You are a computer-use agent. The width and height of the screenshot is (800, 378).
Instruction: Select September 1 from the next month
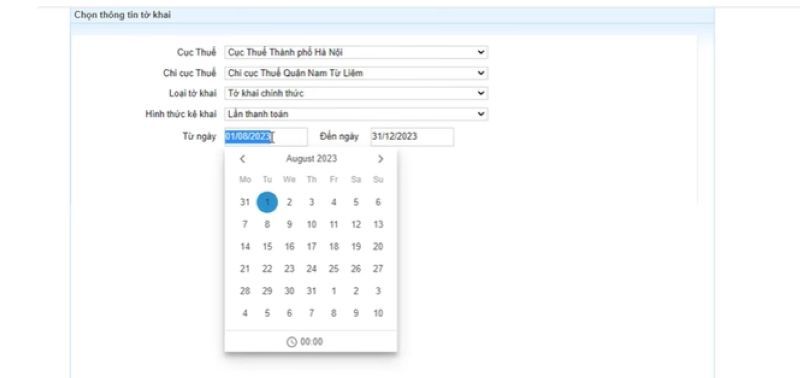334,291
